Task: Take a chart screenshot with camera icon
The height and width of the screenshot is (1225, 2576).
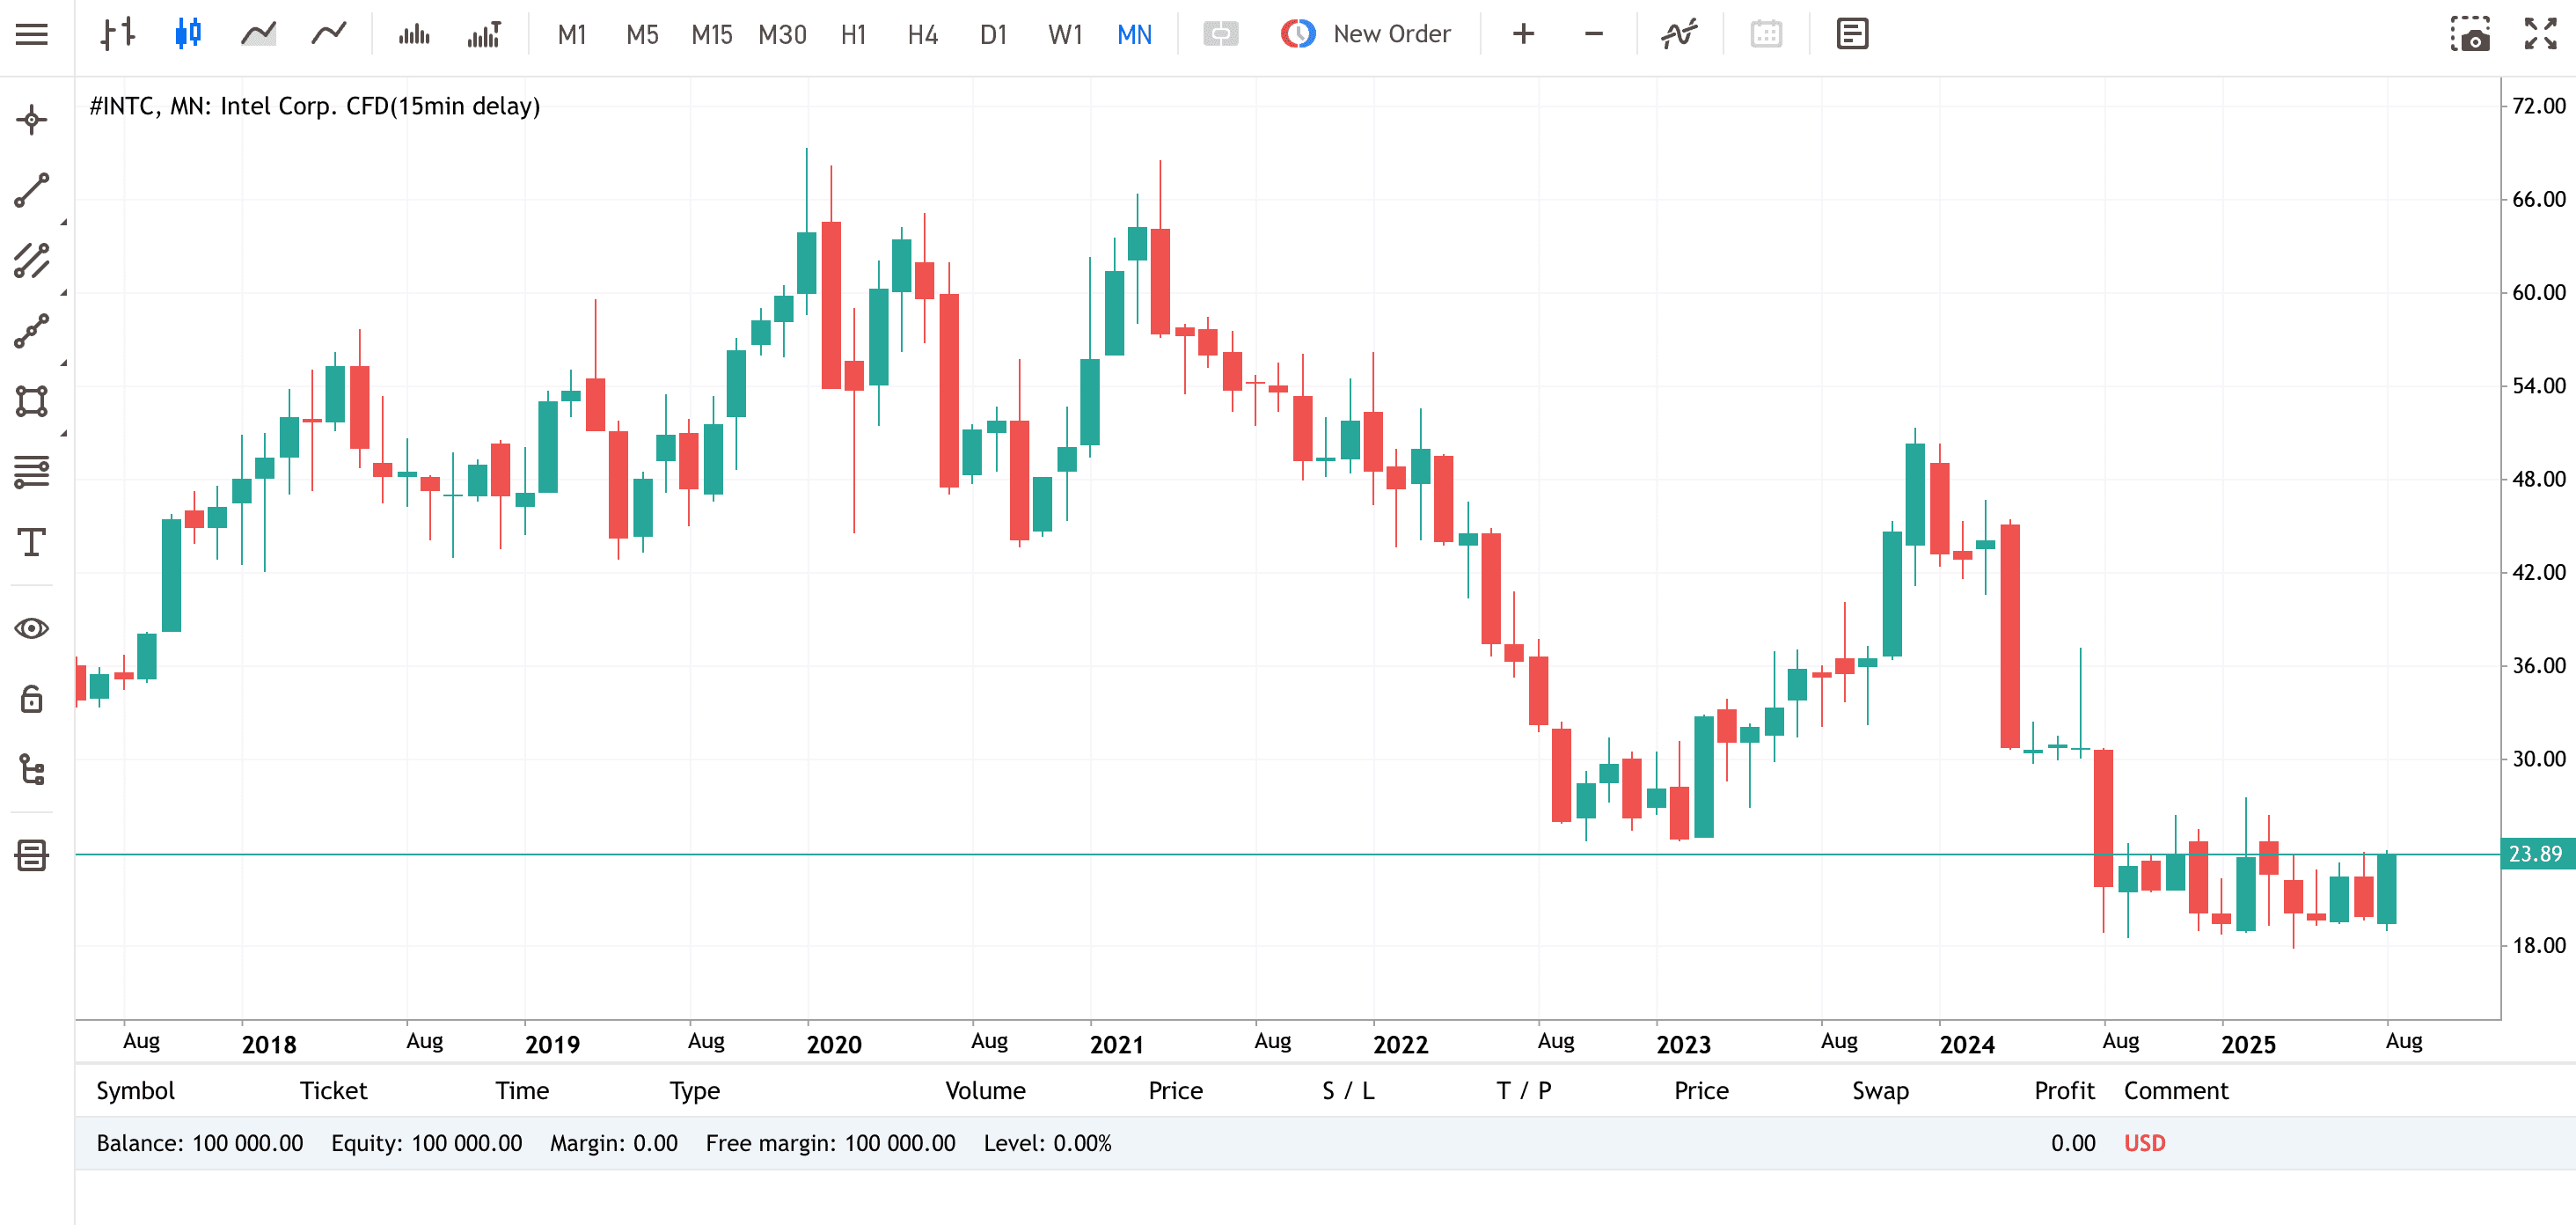Action: pyautogui.click(x=2470, y=34)
